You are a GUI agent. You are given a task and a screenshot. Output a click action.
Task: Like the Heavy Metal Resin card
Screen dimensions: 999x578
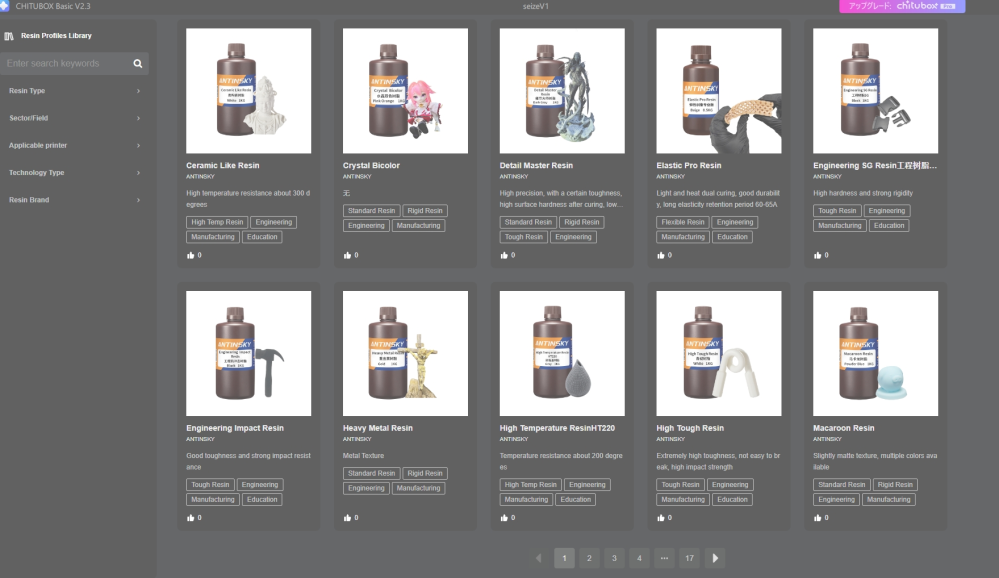pyautogui.click(x=347, y=518)
